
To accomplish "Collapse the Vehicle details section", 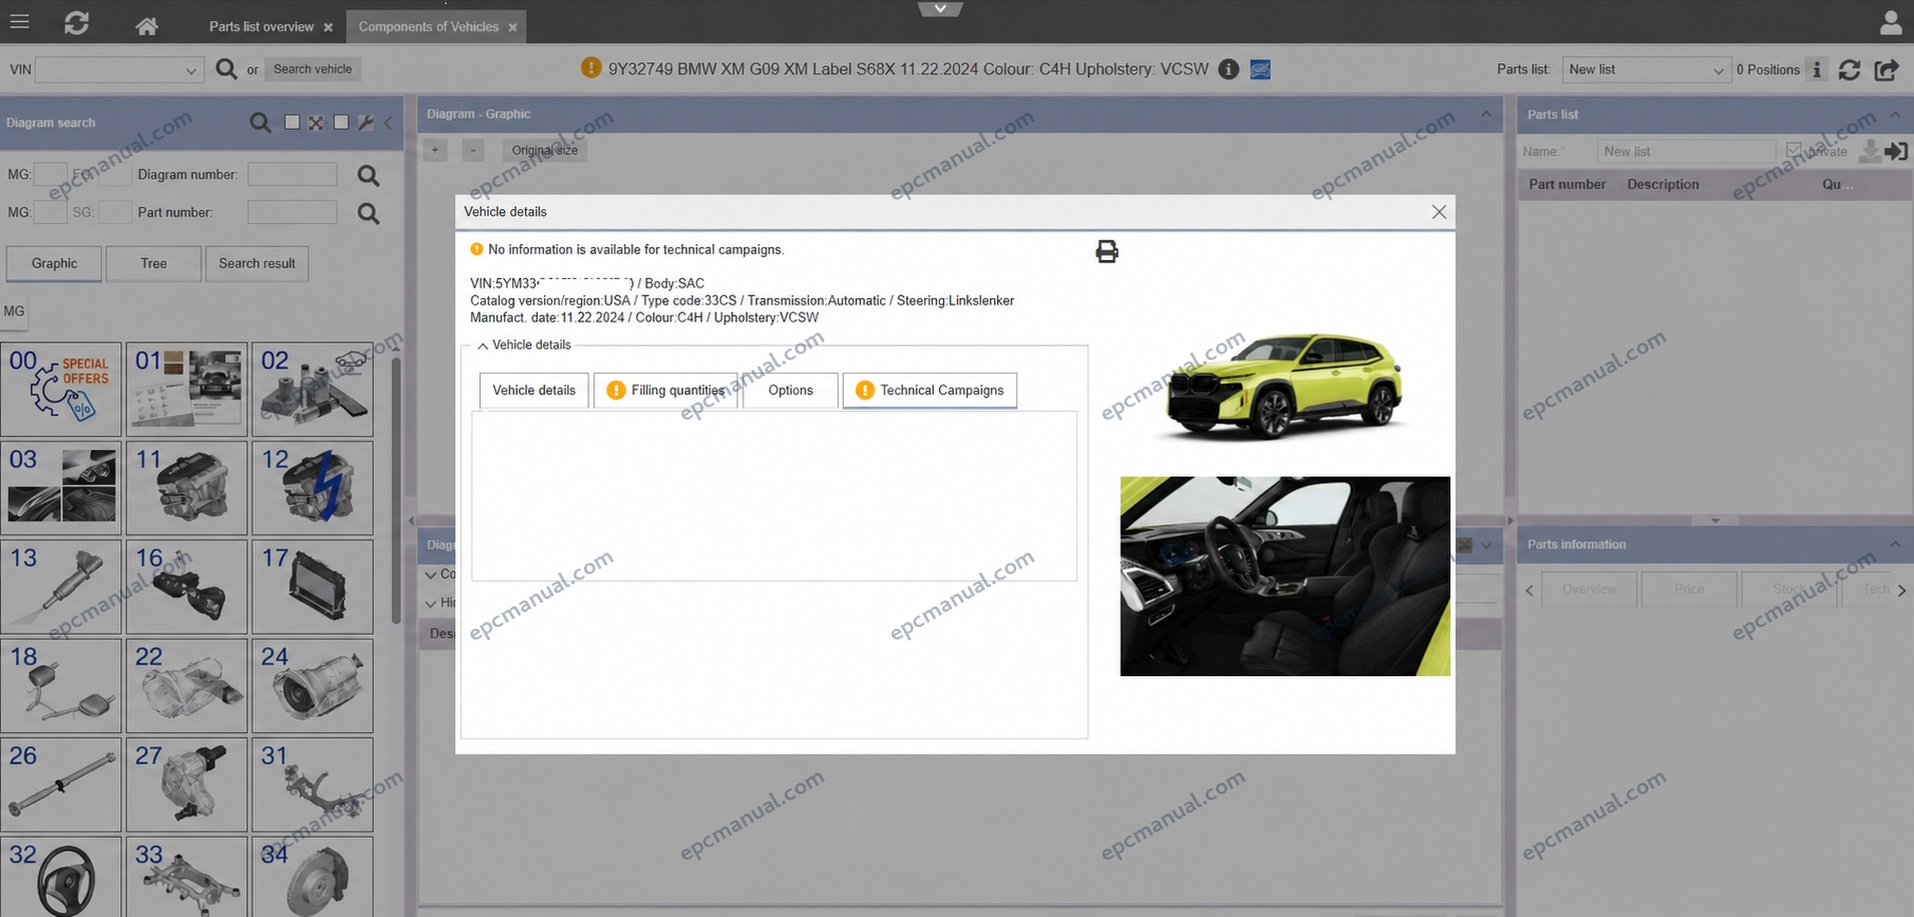I will coord(482,346).
